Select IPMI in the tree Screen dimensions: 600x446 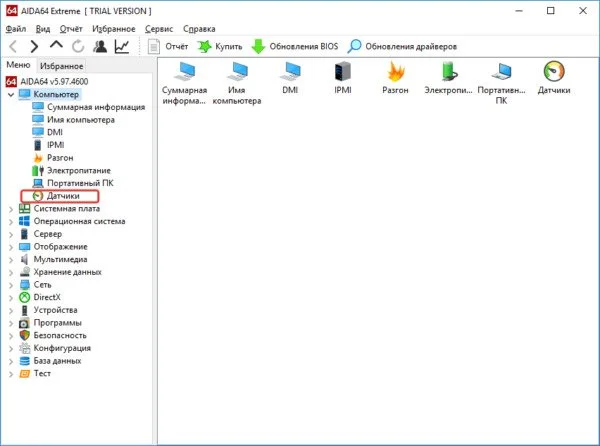pyautogui.click(x=55, y=145)
